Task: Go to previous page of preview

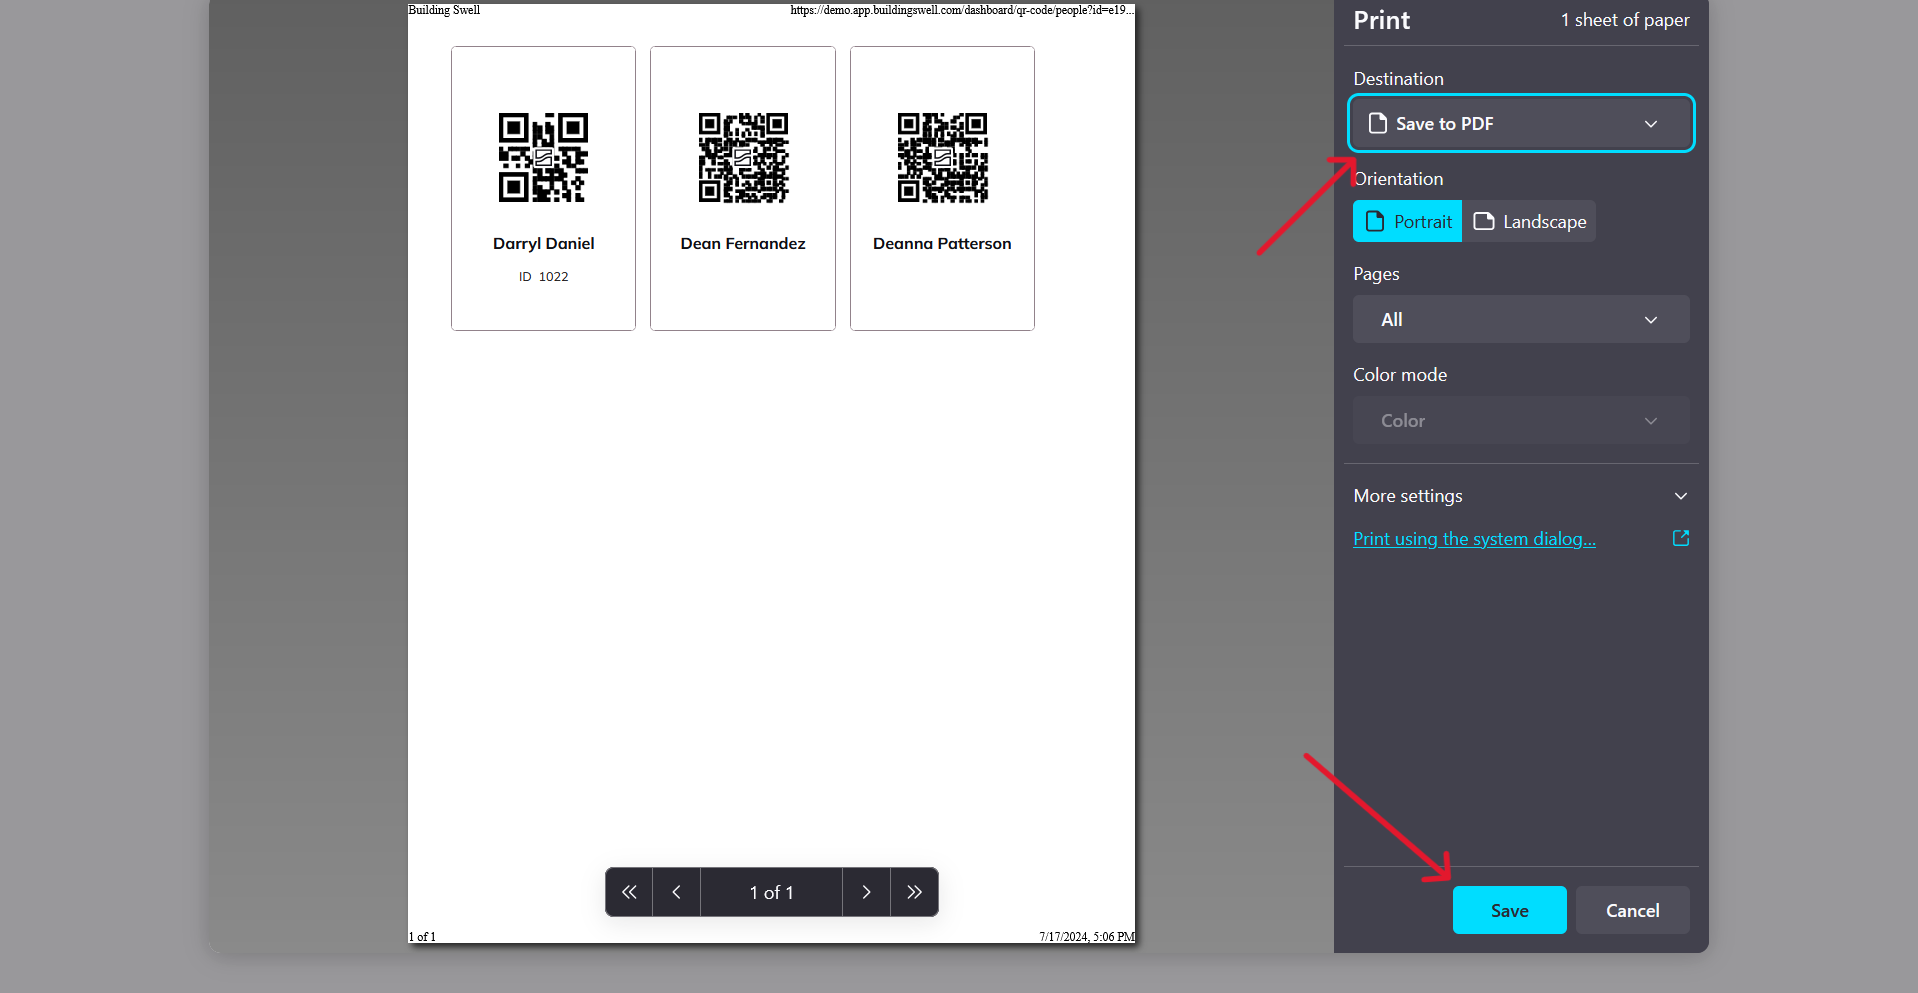Action: [x=677, y=892]
